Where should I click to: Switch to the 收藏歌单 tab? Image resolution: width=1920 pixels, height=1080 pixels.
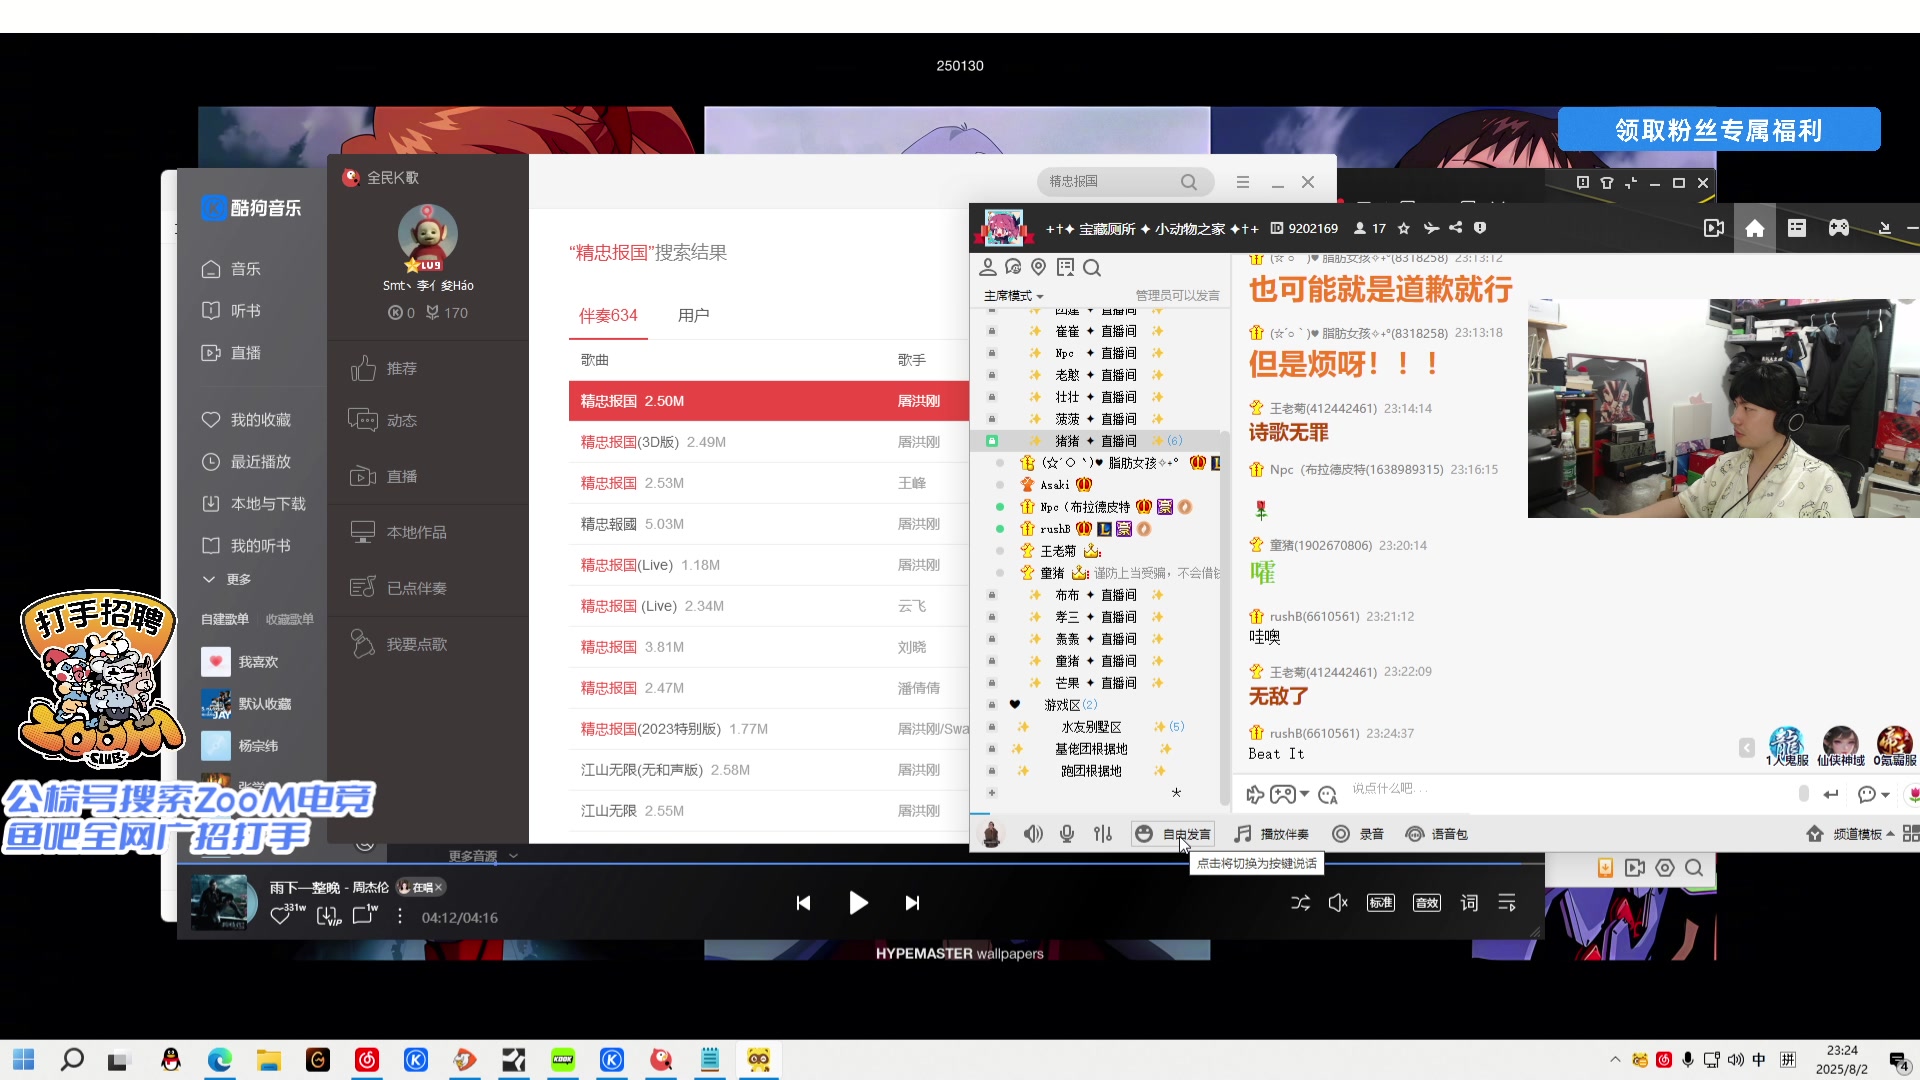289,620
